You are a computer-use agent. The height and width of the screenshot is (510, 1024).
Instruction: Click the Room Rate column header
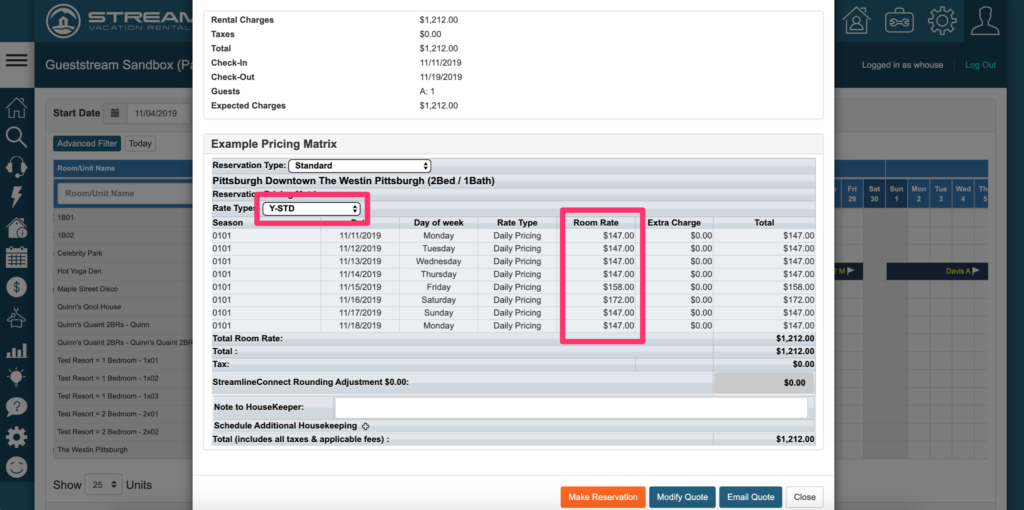point(596,223)
